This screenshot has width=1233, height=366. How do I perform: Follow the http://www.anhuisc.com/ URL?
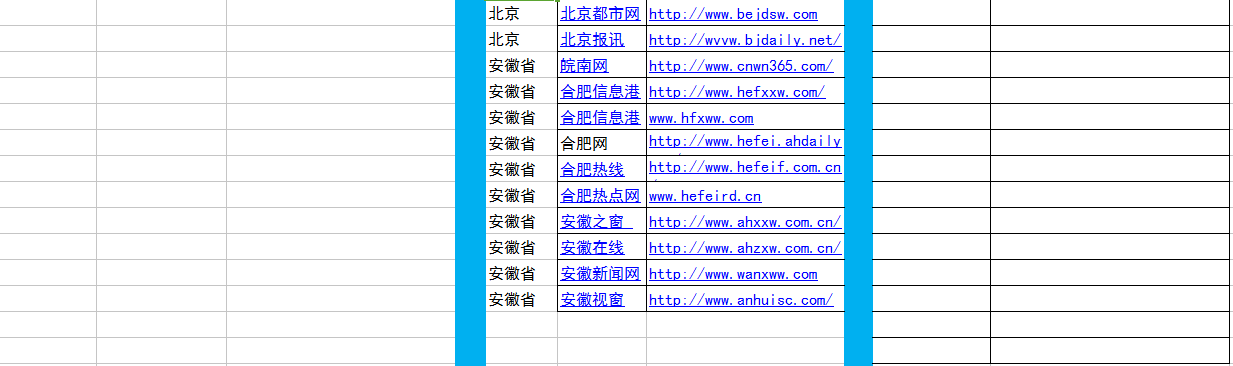(741, 300)
